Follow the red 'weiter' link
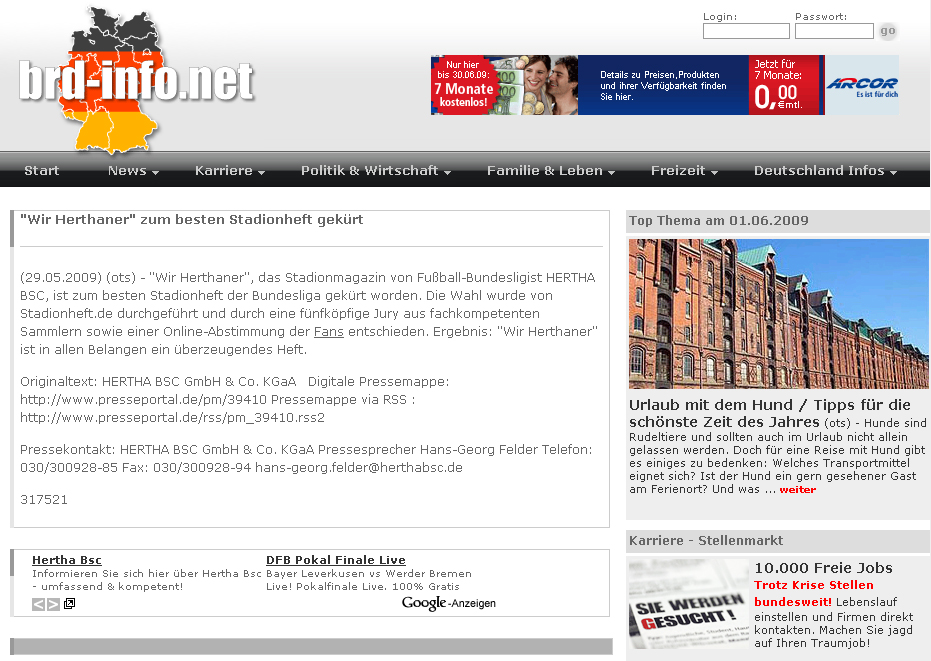The width and height of the screenshot is (931, 661). [x=797, y=490]
